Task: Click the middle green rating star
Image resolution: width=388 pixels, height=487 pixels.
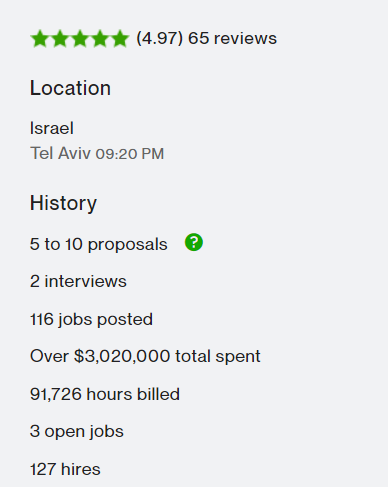Action: tap(80, 38)
